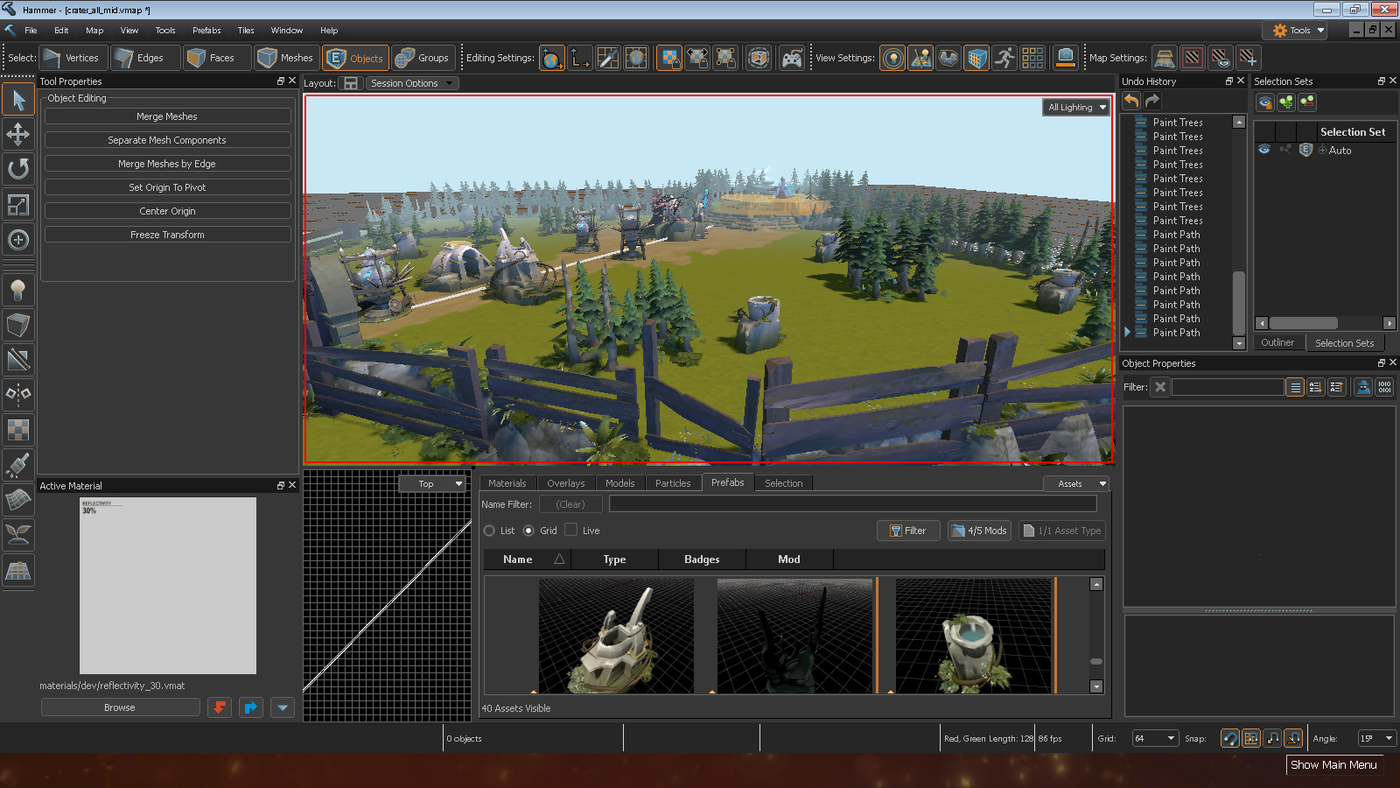Click the Name Filter input field

(x=853, y=505)
